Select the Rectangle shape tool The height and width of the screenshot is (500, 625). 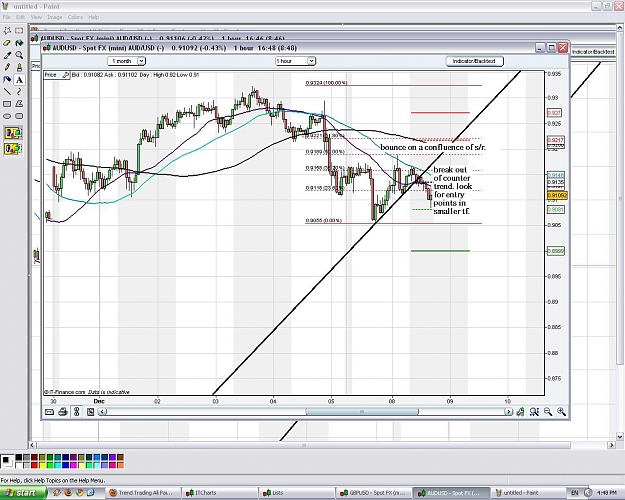point(7,104)
